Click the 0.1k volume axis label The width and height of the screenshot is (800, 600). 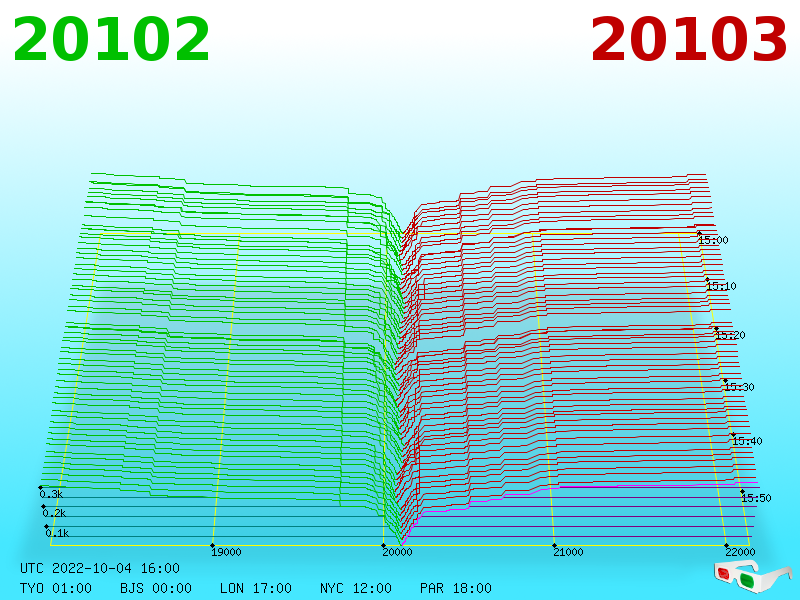57,533
